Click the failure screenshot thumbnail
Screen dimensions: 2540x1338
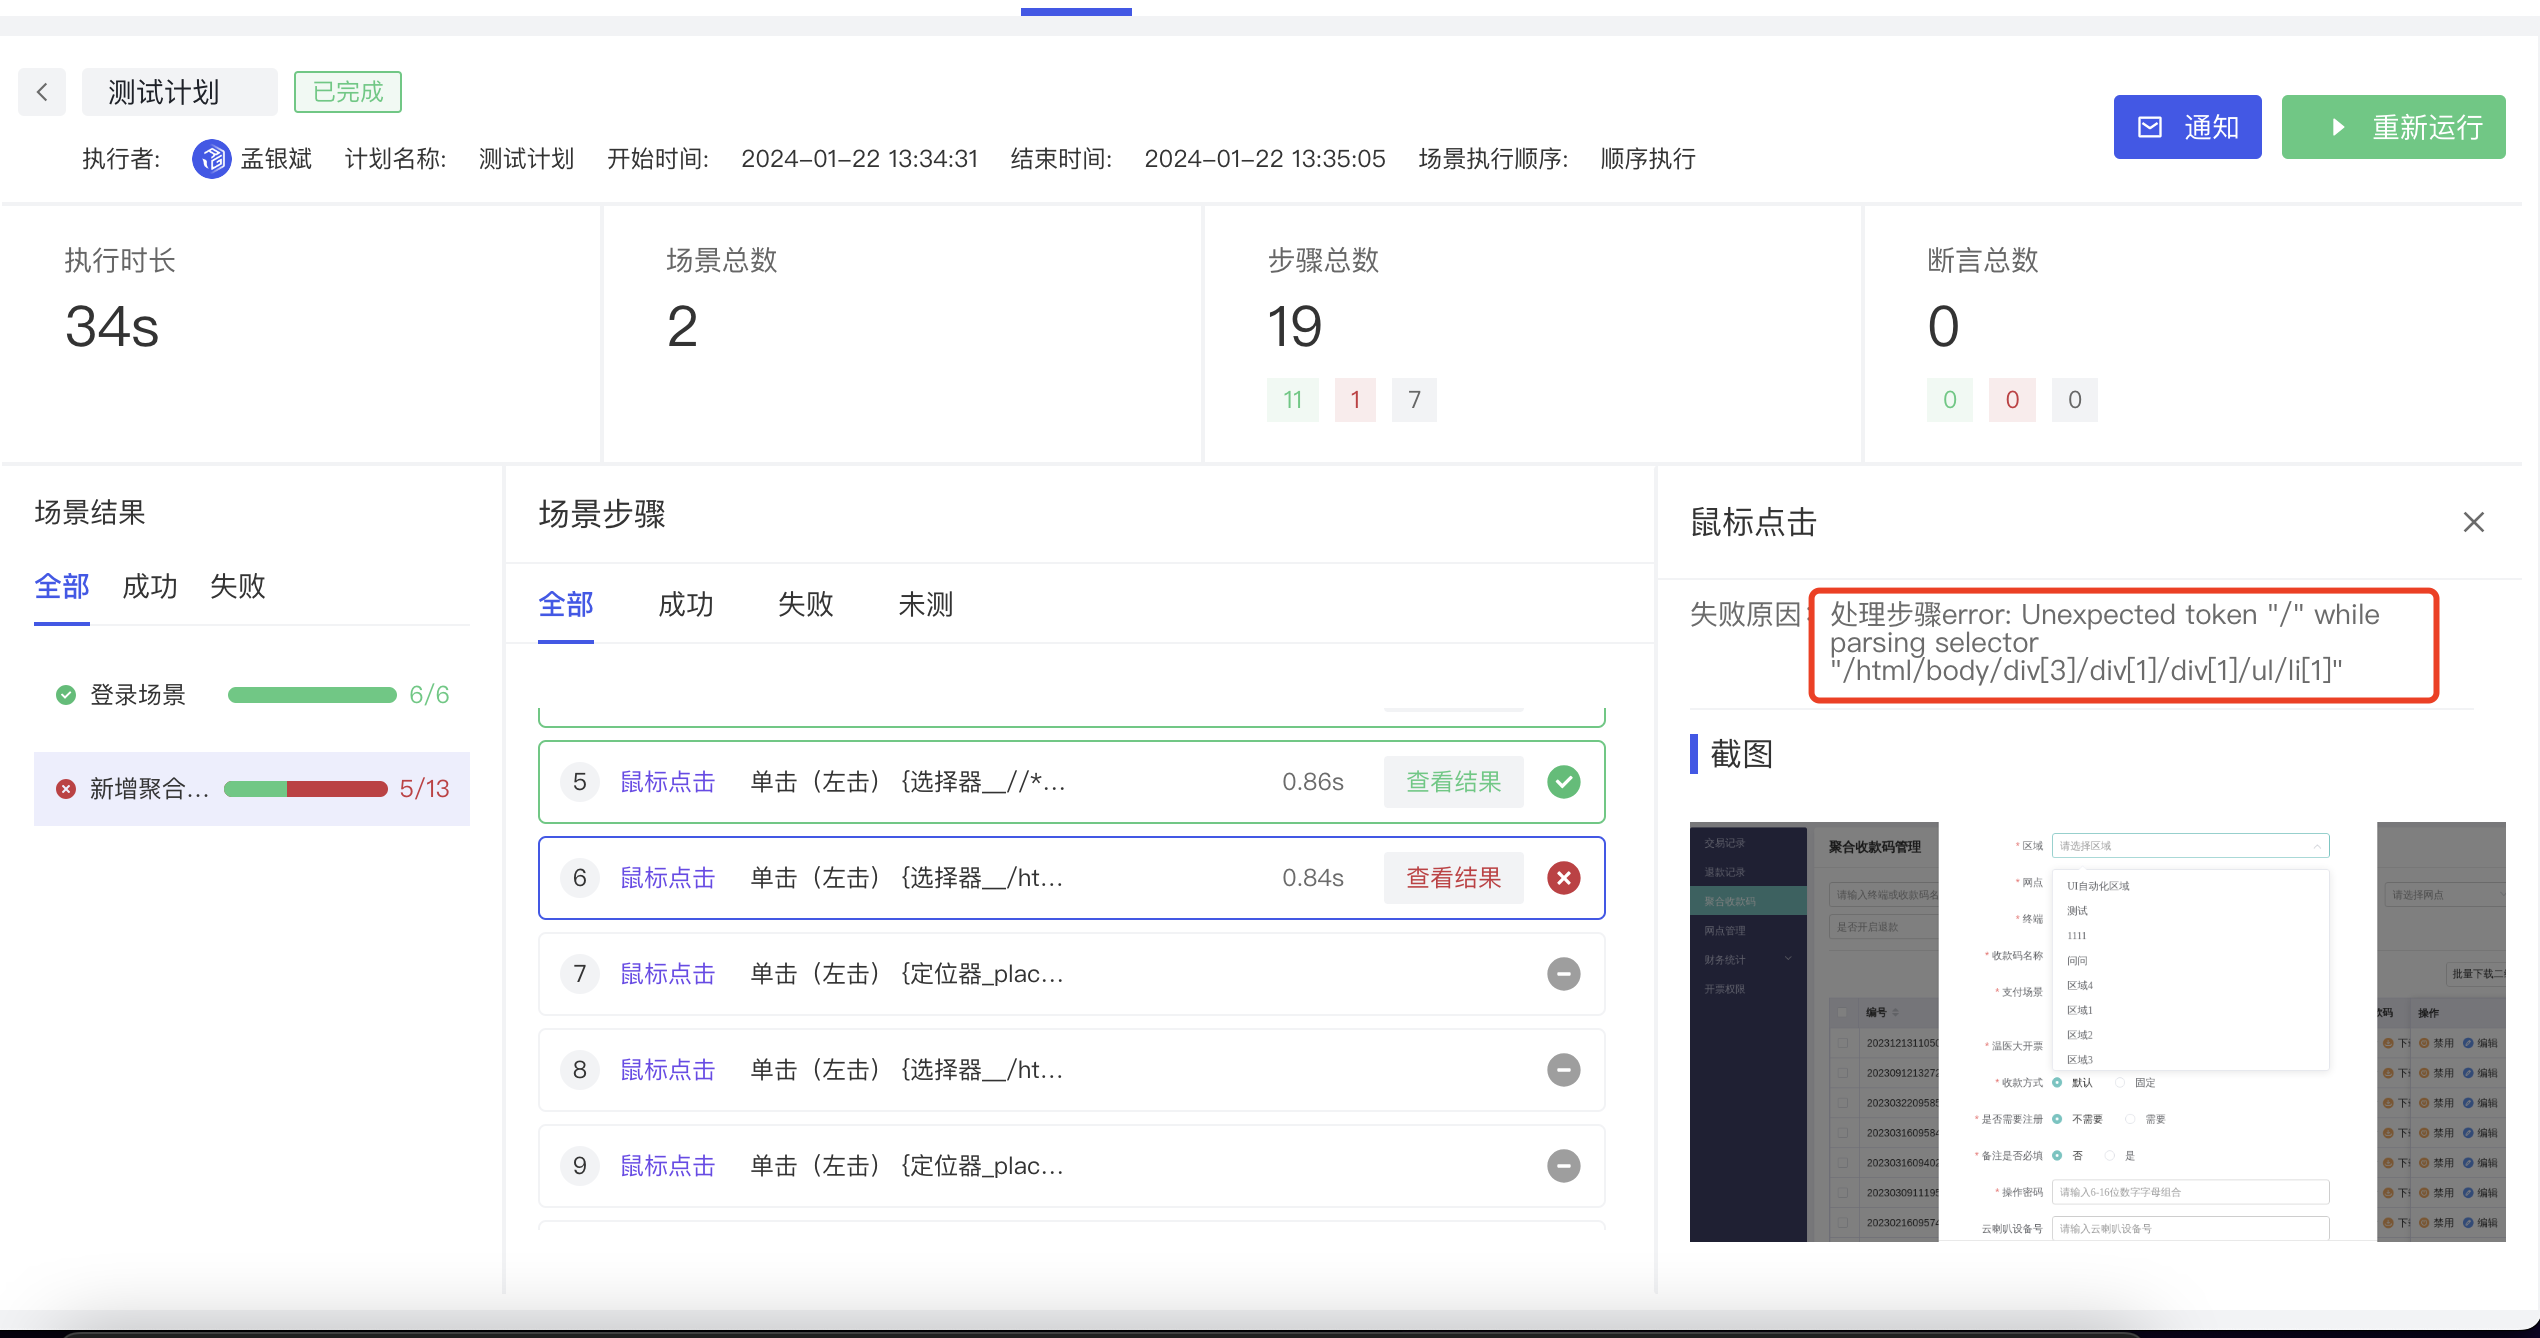tap(2096, 1031)
